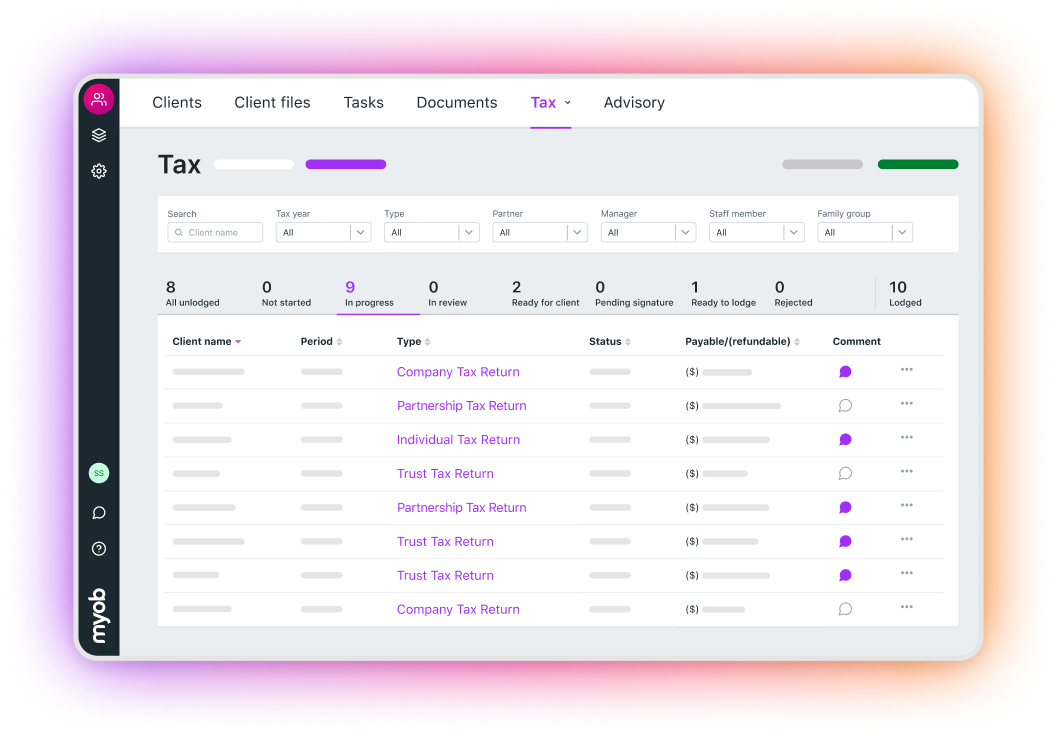Filter by In progress status
This screenshot has width=1057, height=734.
coord(369,294)
